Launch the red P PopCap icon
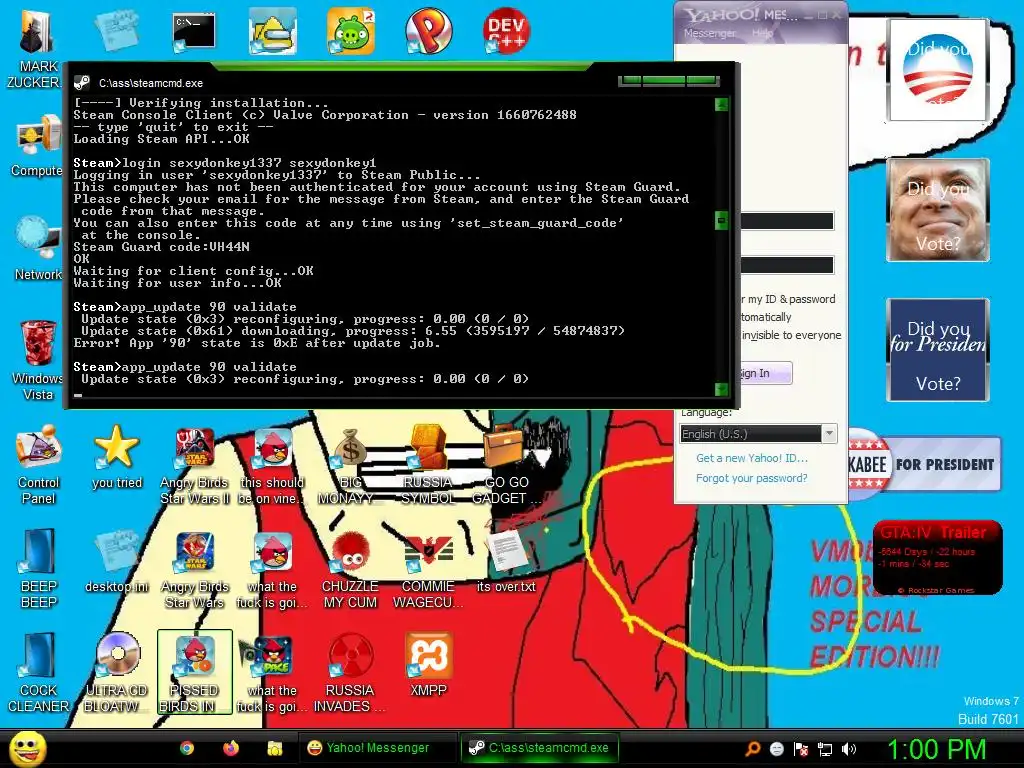This screenshot has width=1024, height=768. 428,31
